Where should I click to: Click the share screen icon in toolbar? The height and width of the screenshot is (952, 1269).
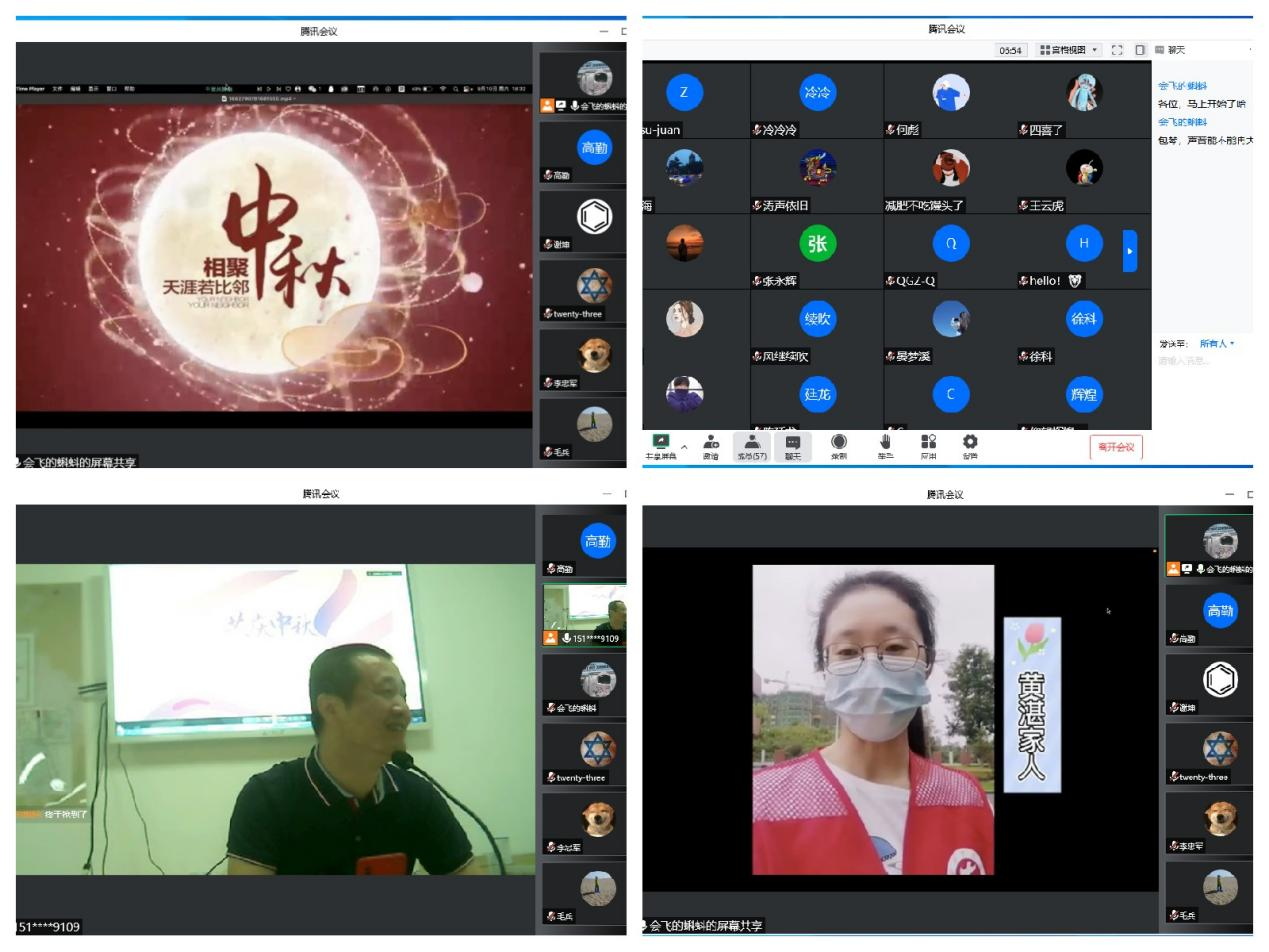coord(661,445)
